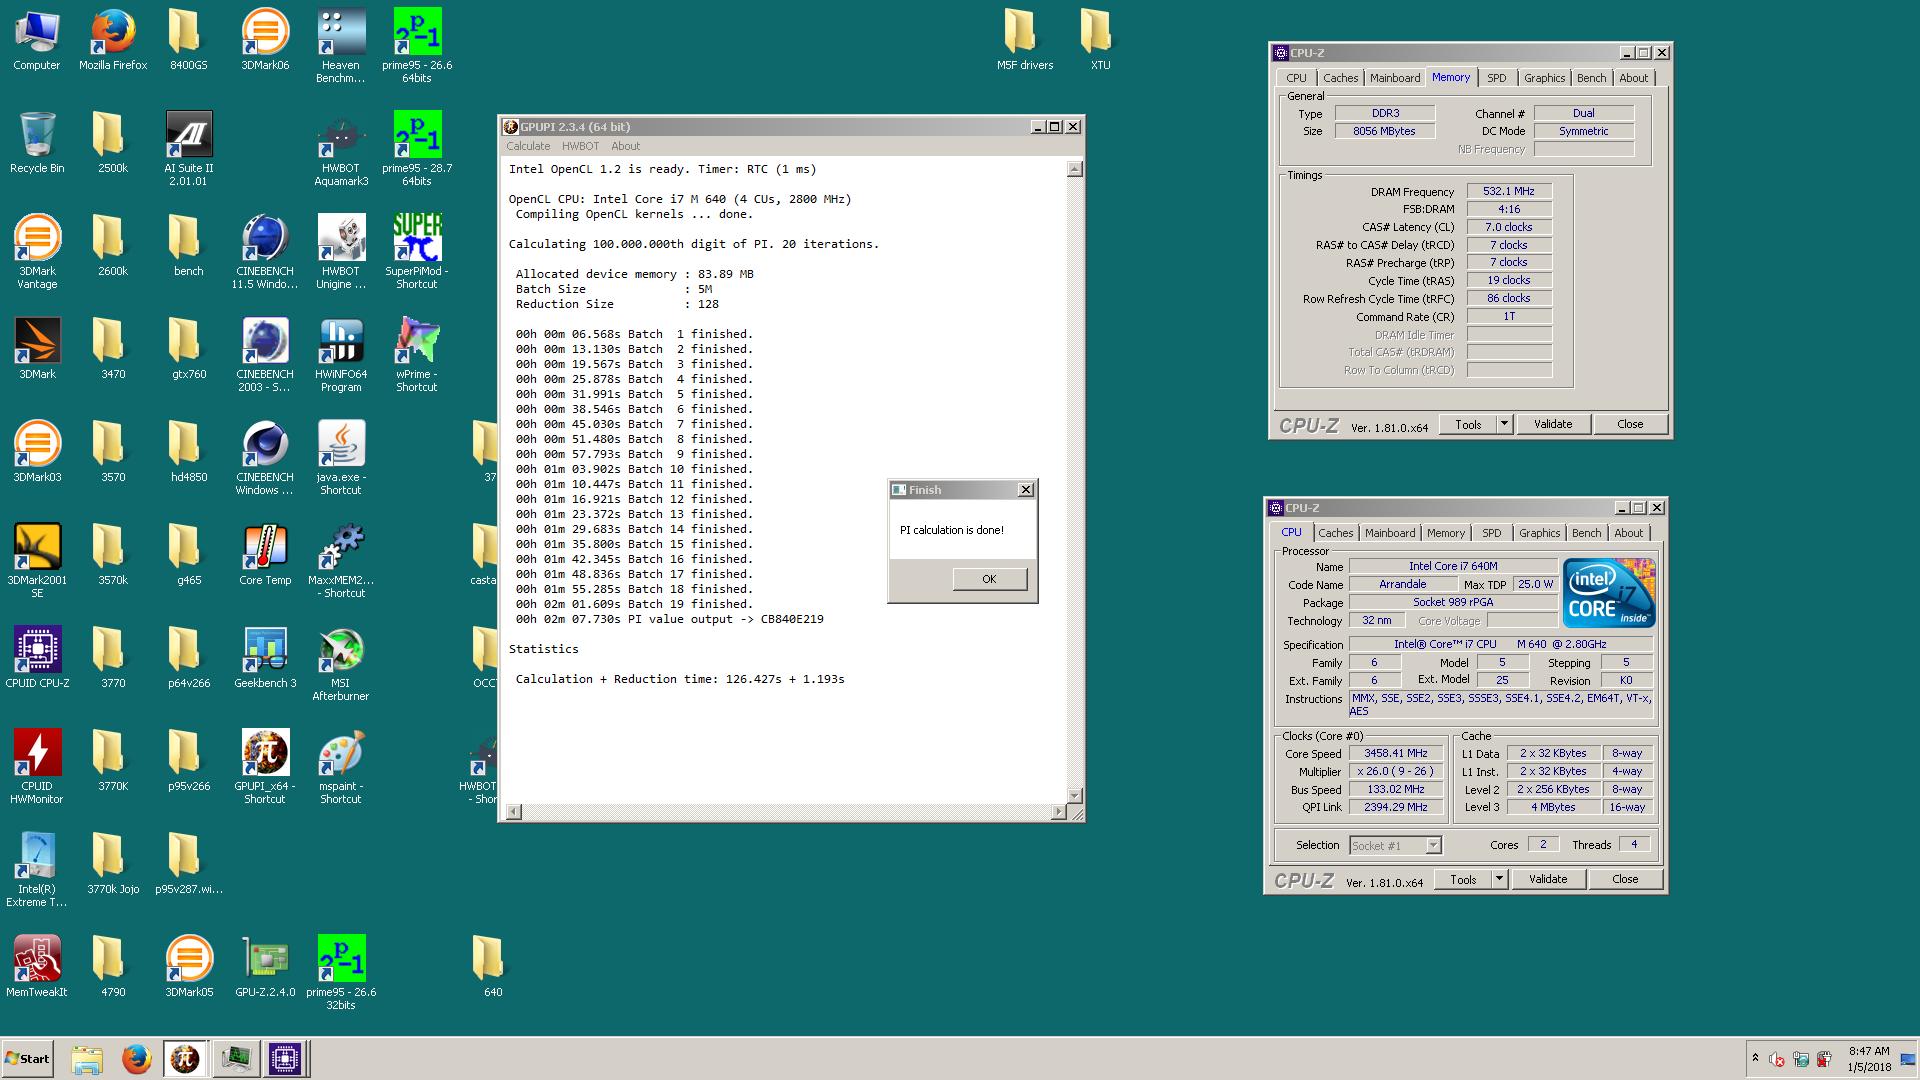Select Caches tab in top CPU-Z window
The width and height of the screenshot is (1920, 1080).
coord(1340,78)
